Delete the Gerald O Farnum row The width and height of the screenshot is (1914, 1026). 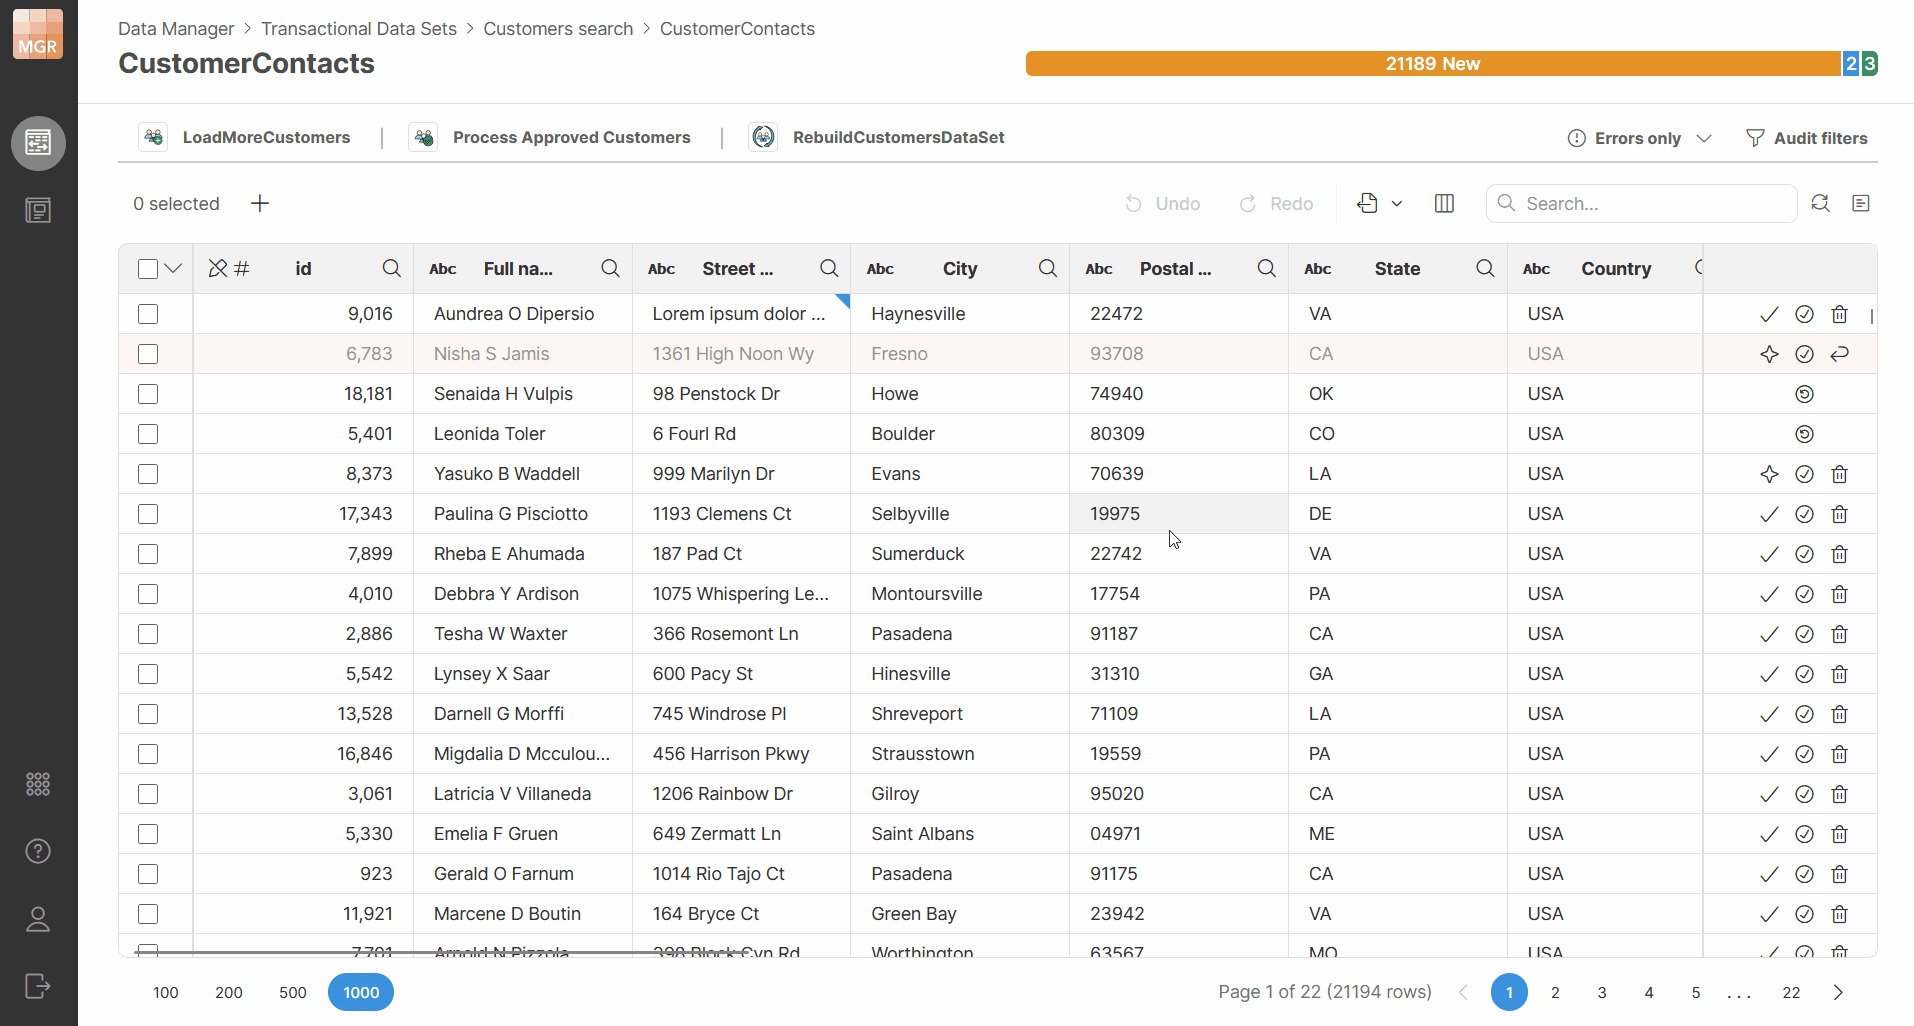coord(1839,874)
